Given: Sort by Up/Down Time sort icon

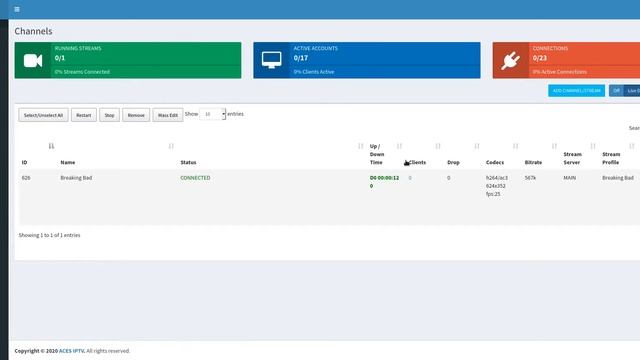Looking at the screenshot, I should [x=399, y=146].
